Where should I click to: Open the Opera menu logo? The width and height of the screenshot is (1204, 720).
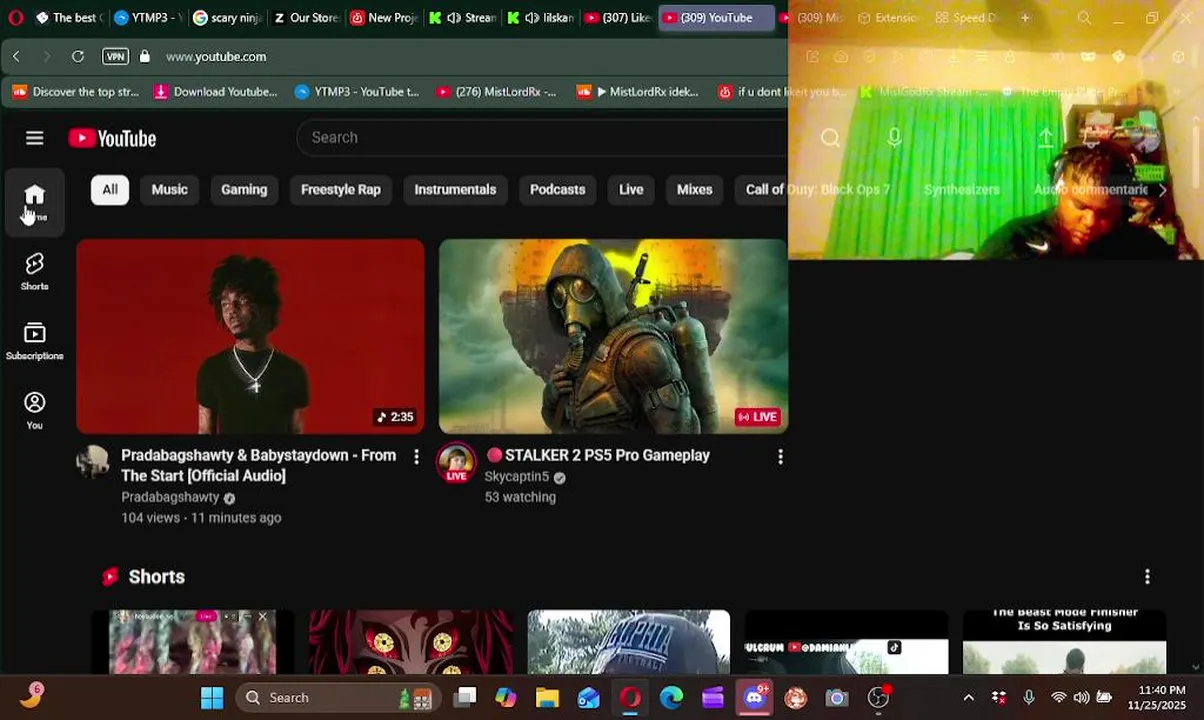coord(15,17)
